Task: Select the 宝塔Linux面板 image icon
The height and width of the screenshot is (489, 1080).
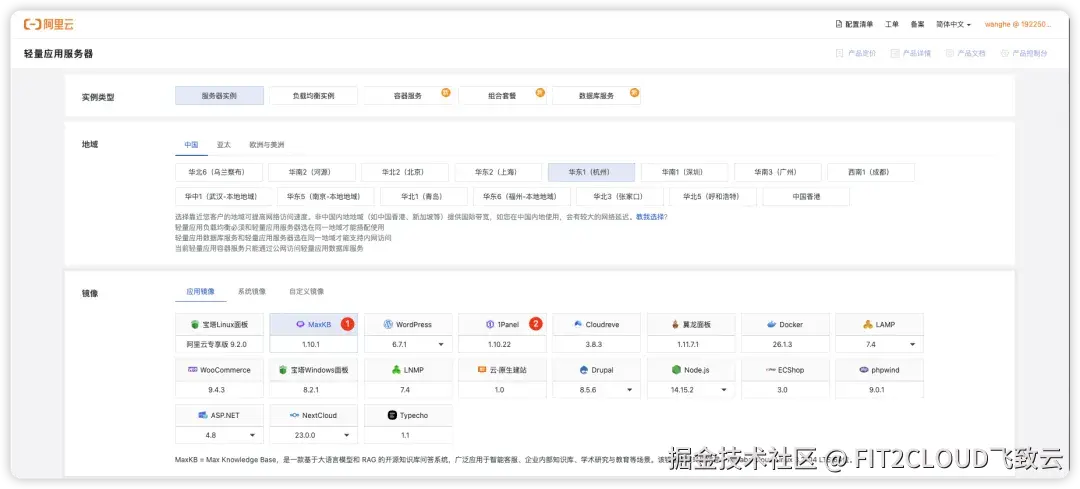Action: point(196,324)
